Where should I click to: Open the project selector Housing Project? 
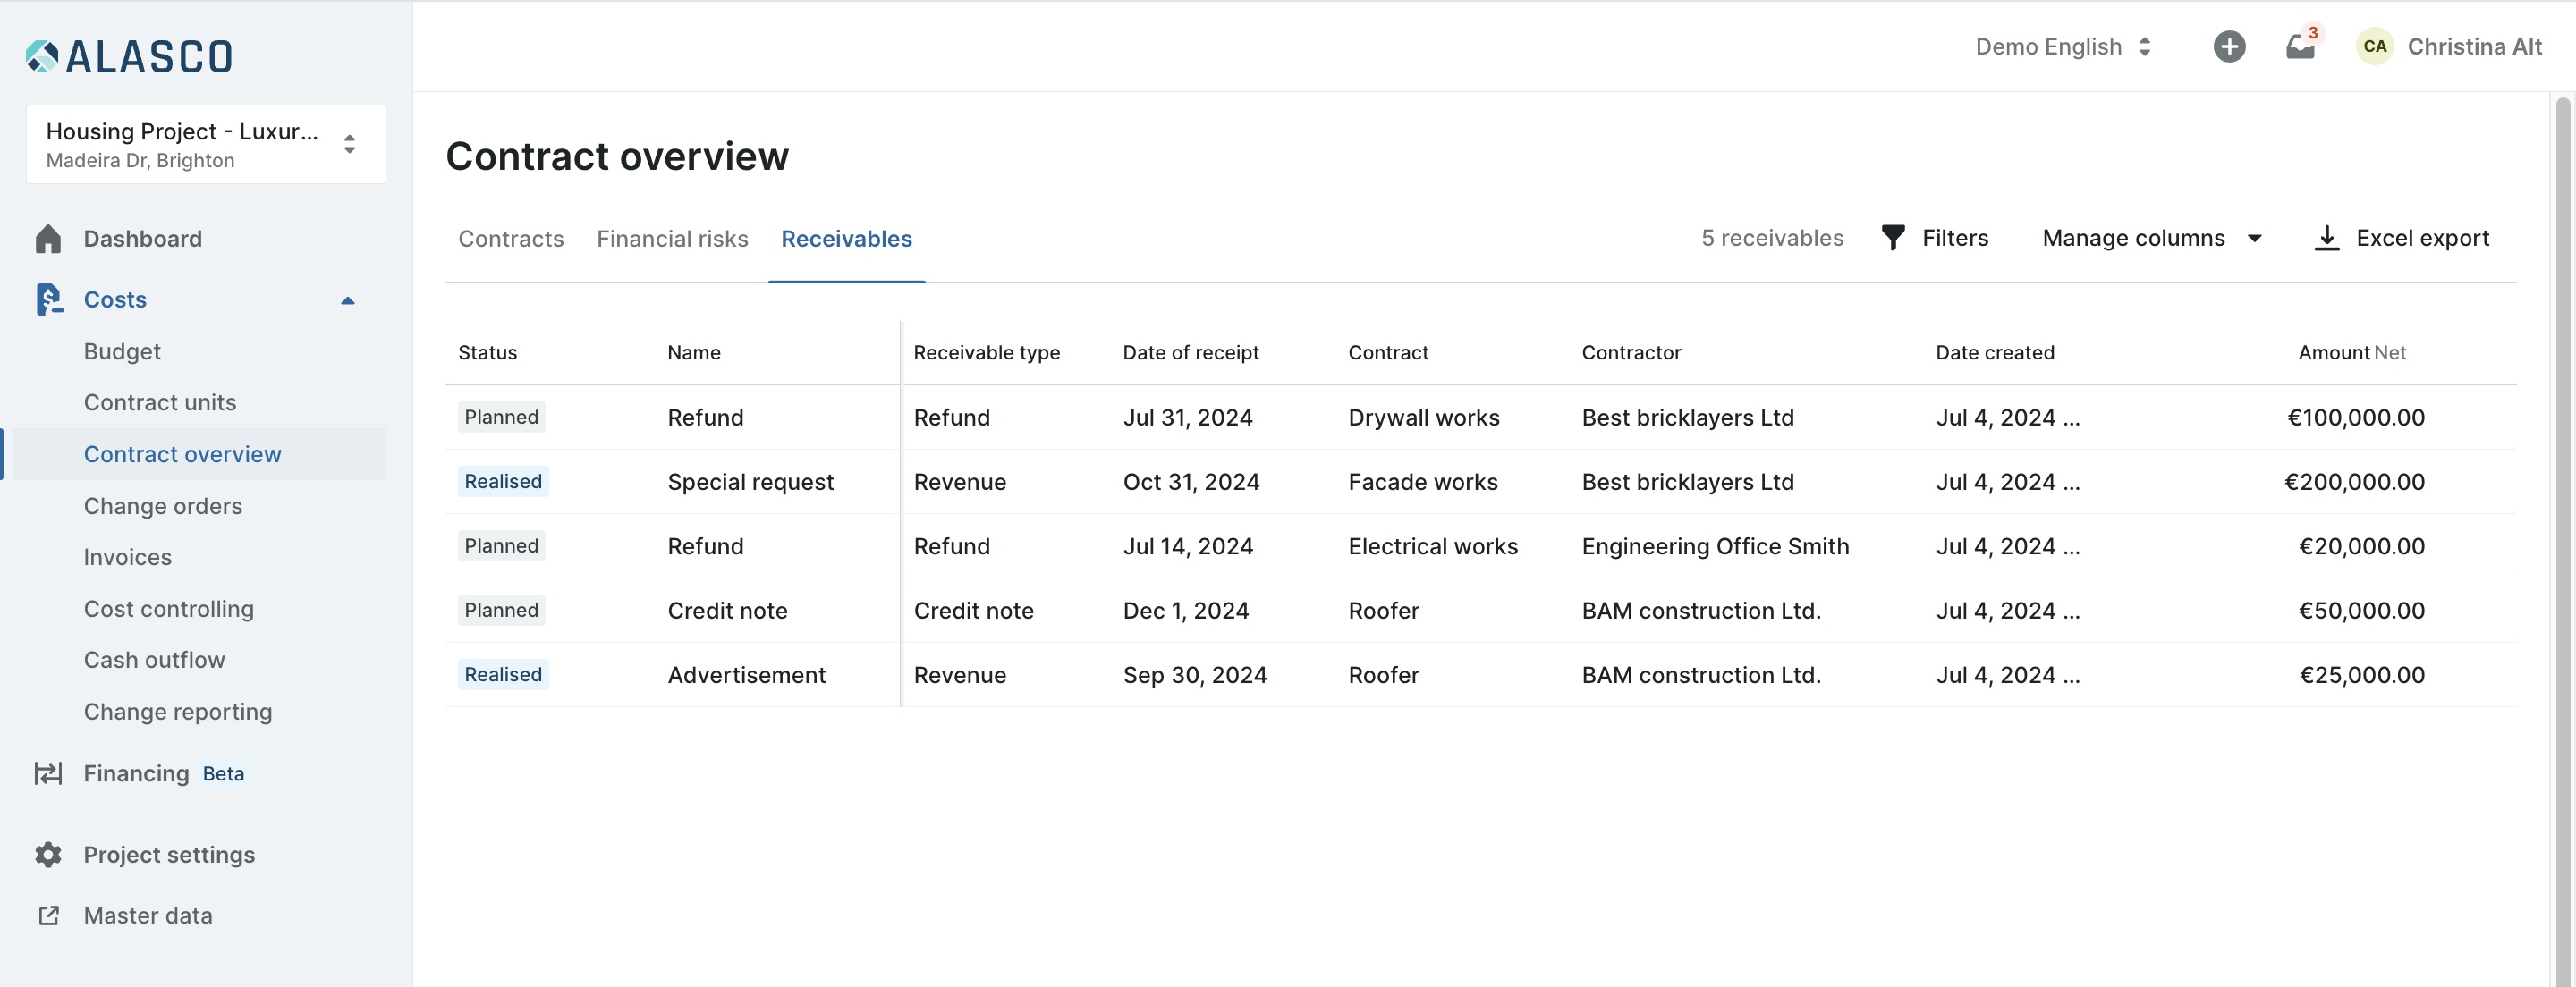click(x=206, y=145)
